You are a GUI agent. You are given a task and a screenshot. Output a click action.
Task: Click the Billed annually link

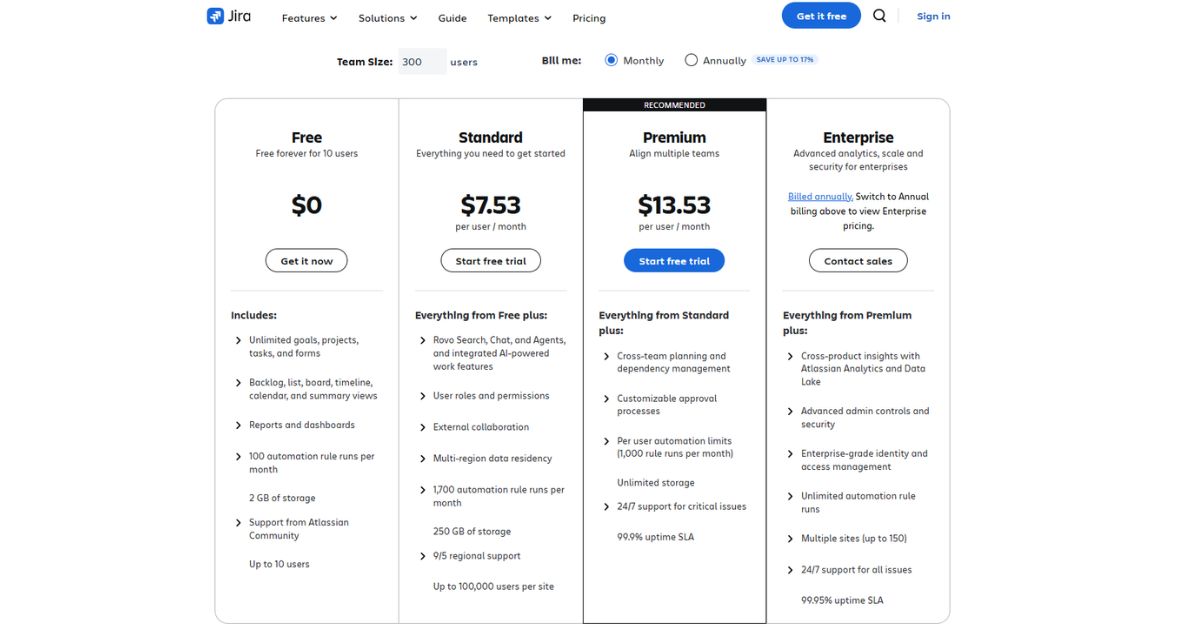pyautogui.click(x=820, y=197)
